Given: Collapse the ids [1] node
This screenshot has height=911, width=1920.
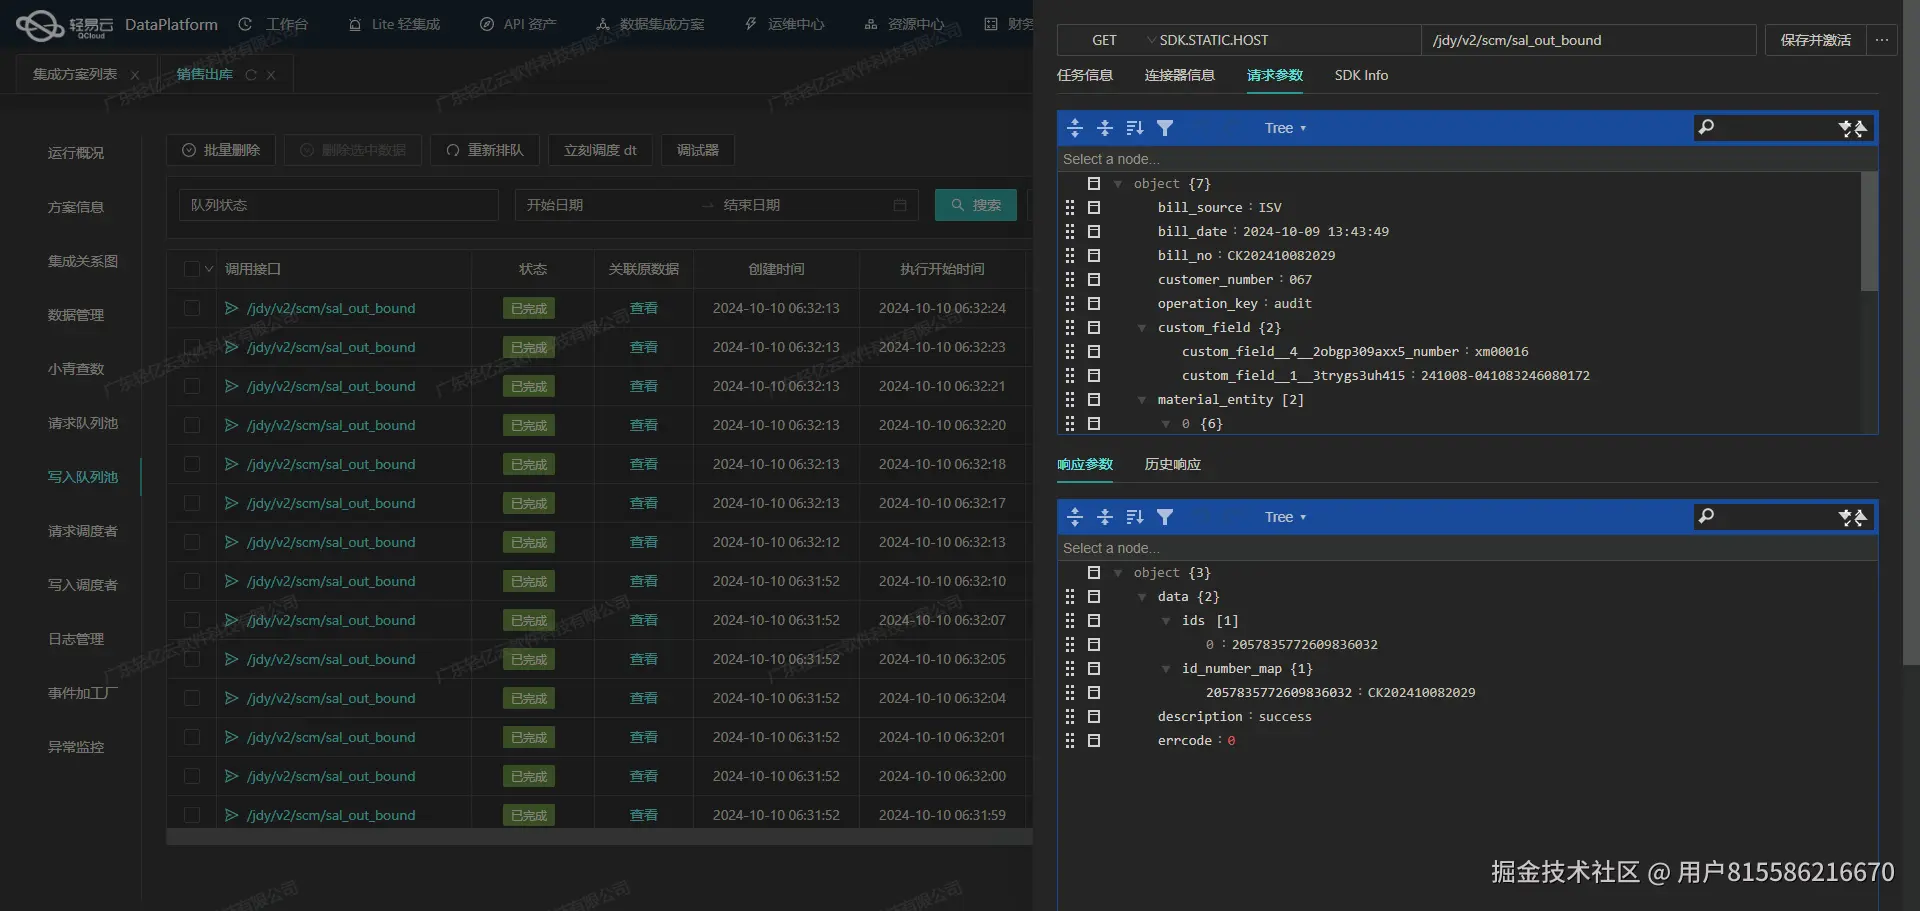Looking at the screenshot, I should (1166, 621).
